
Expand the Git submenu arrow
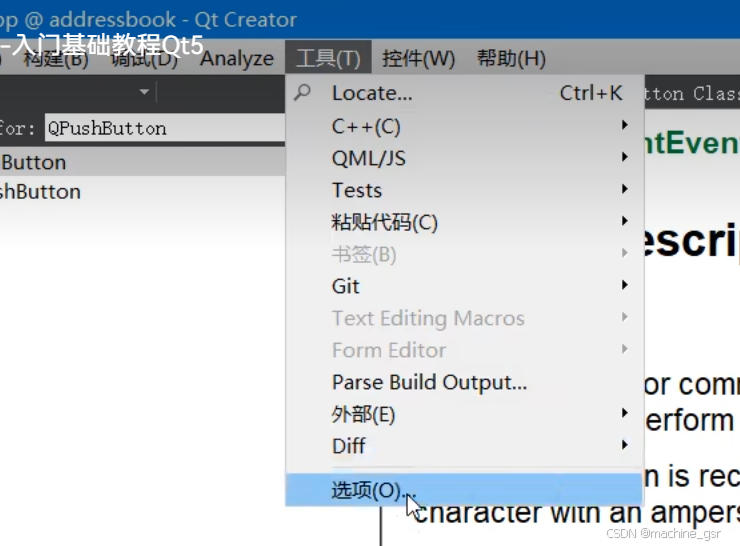pos(624,285)
